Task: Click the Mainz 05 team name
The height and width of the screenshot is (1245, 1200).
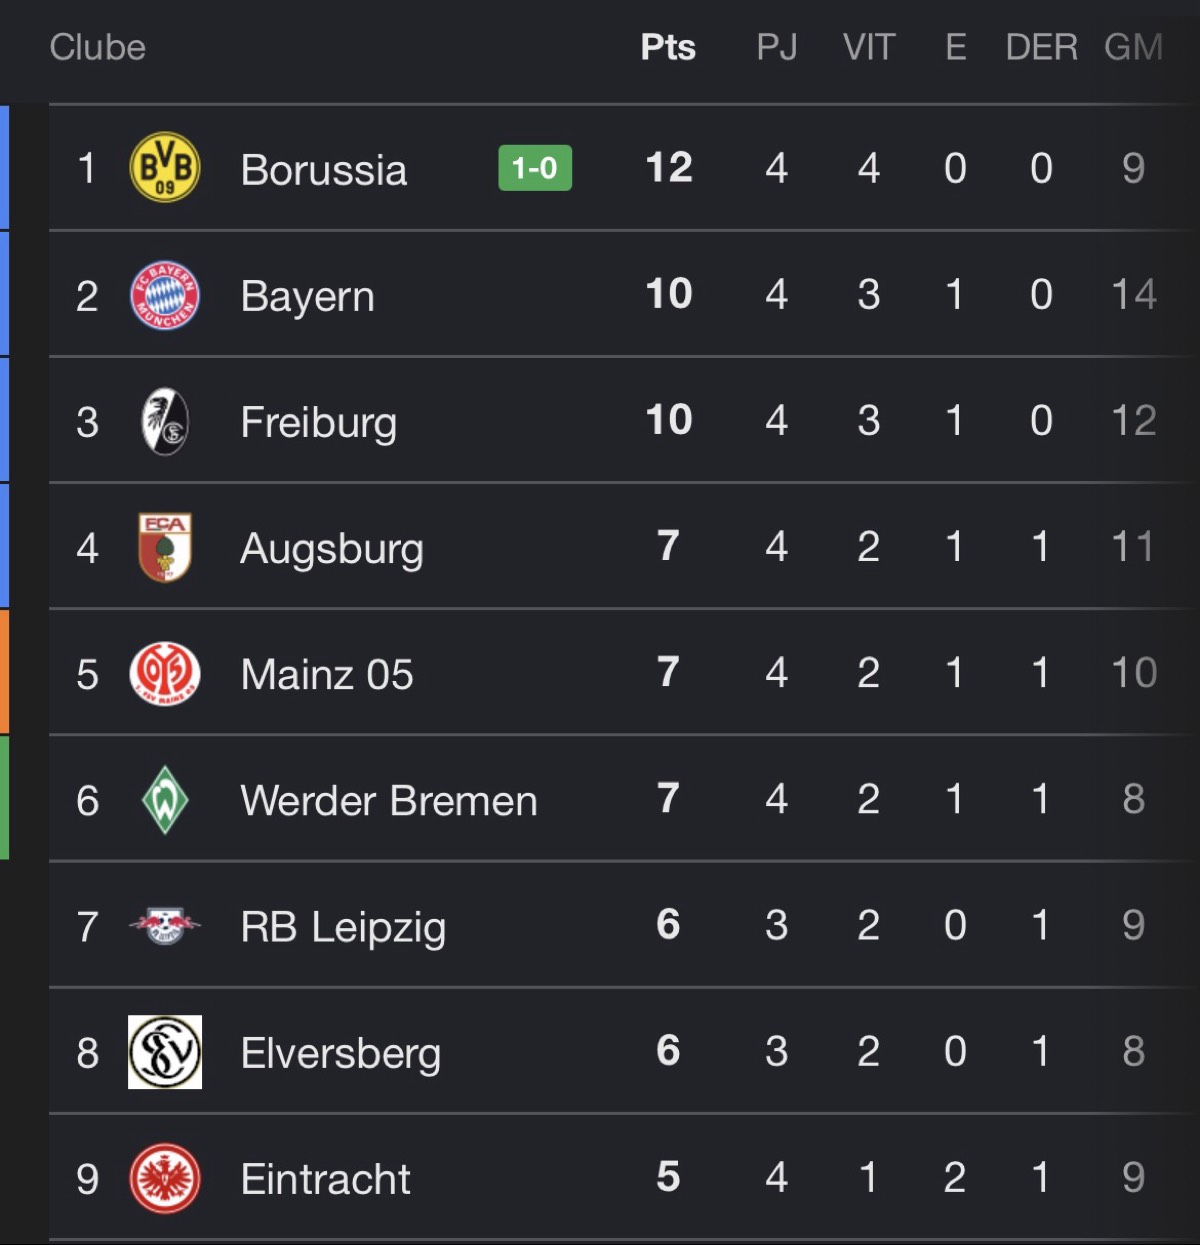Action: click(x=327, y=674)
